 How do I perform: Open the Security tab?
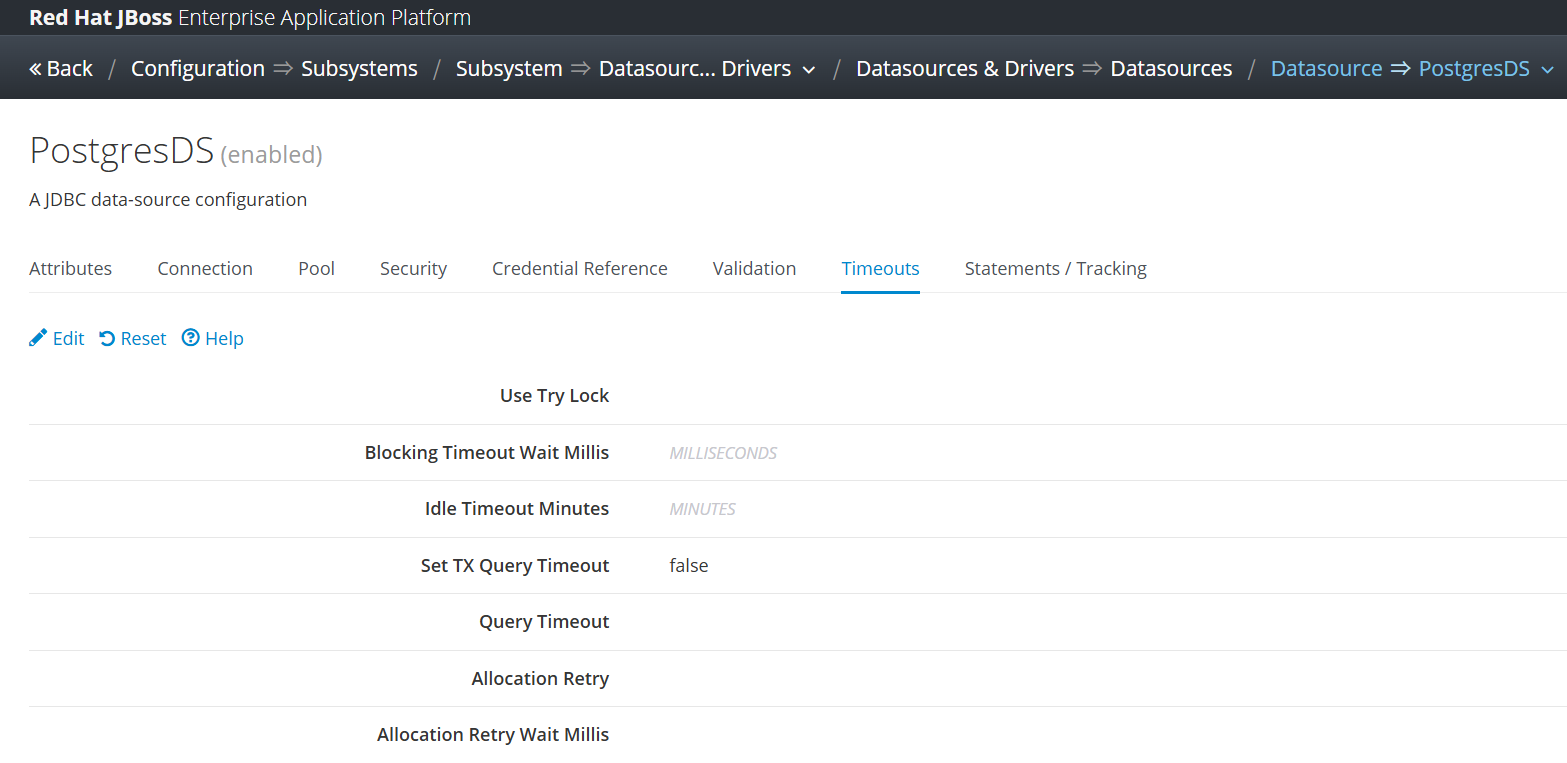tap(413, 268)
